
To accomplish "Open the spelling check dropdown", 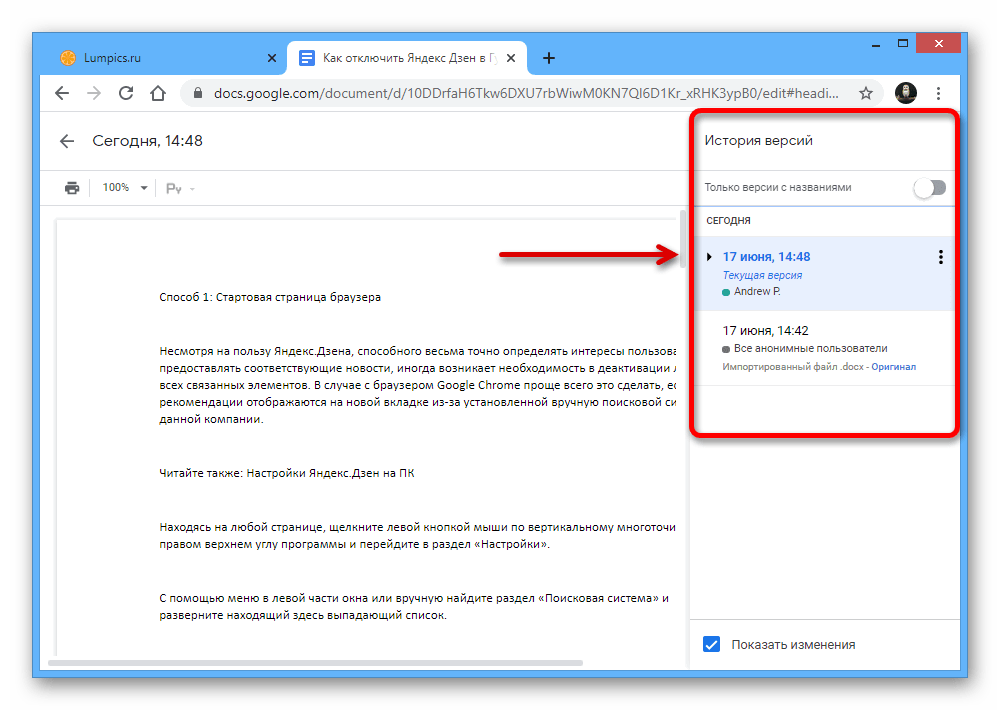I will 180,188.
